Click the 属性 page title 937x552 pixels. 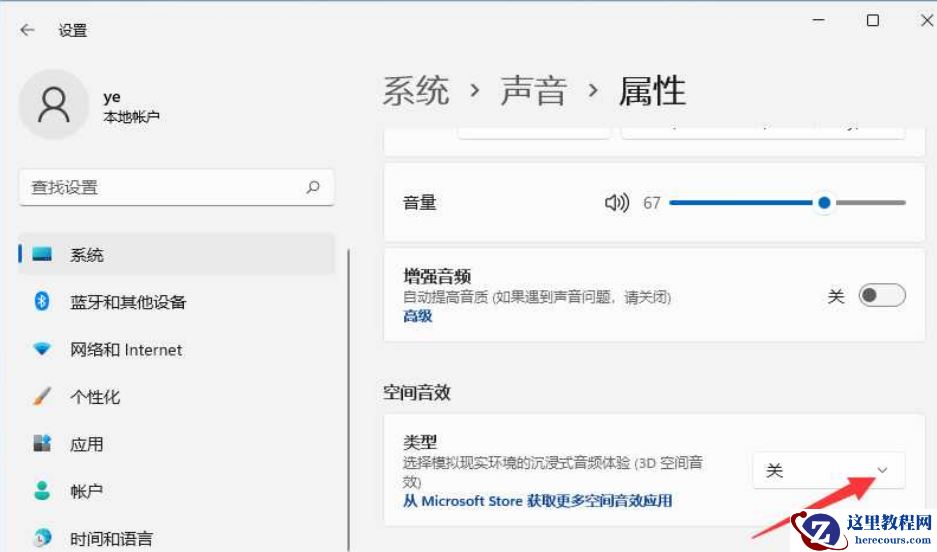pos(652,91)
